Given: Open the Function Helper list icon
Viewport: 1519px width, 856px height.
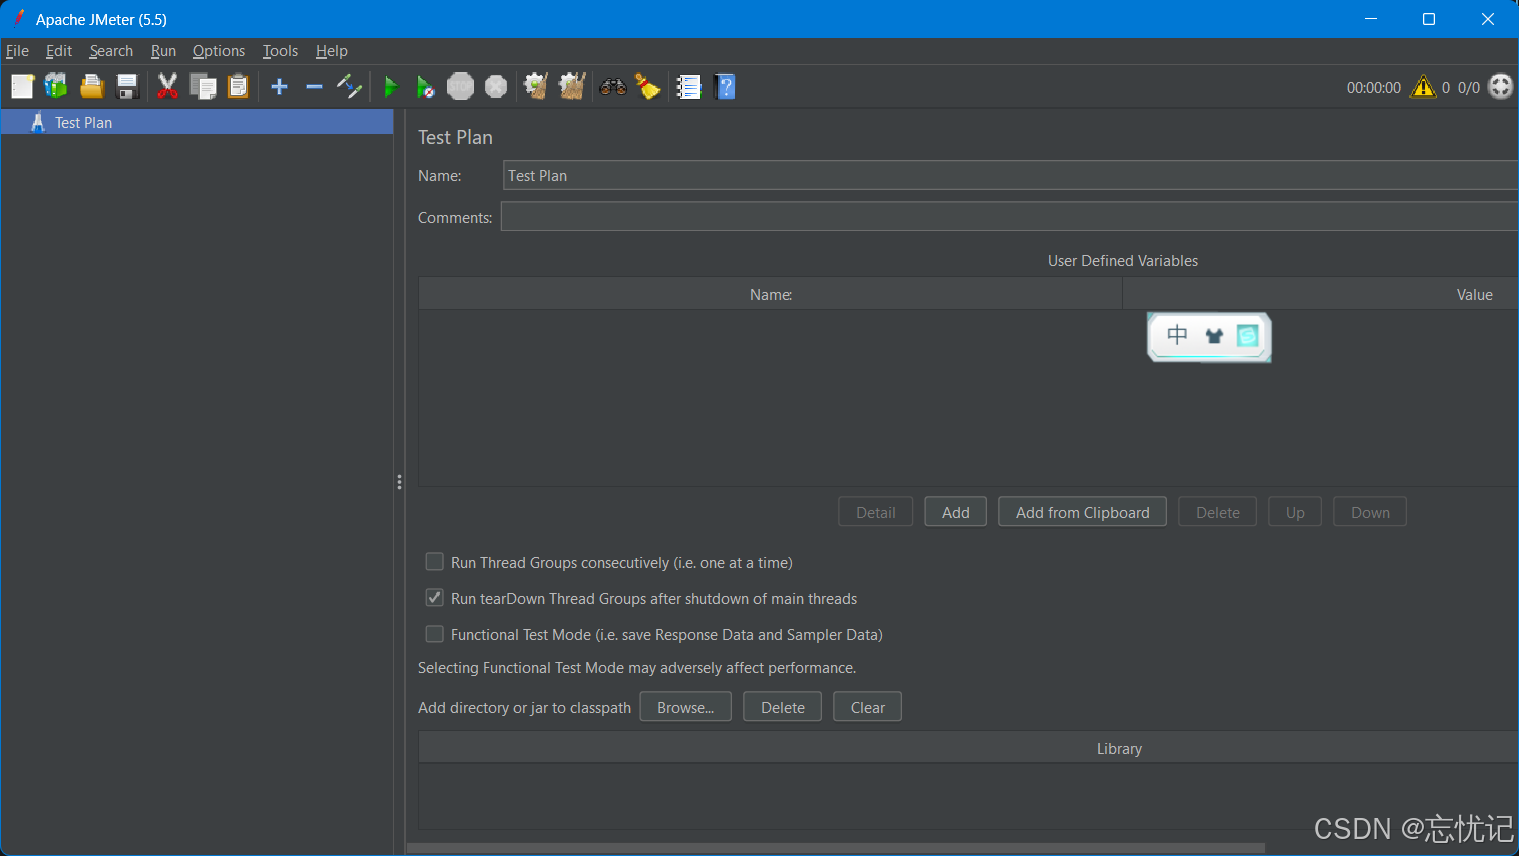Looking at the screenshot, I should pos(689,87).
